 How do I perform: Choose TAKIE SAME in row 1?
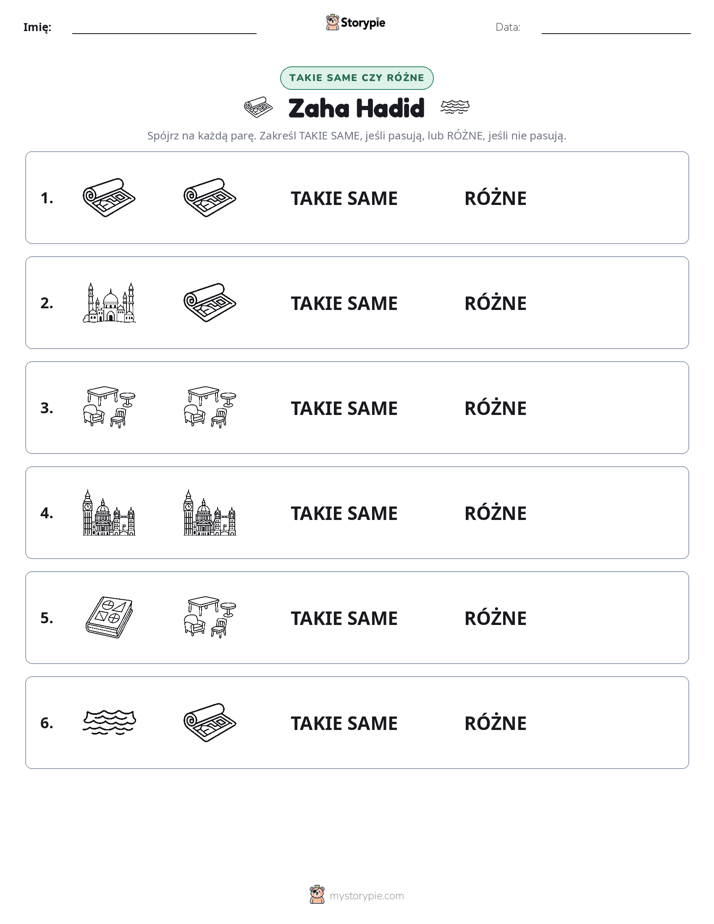point(344,198)
